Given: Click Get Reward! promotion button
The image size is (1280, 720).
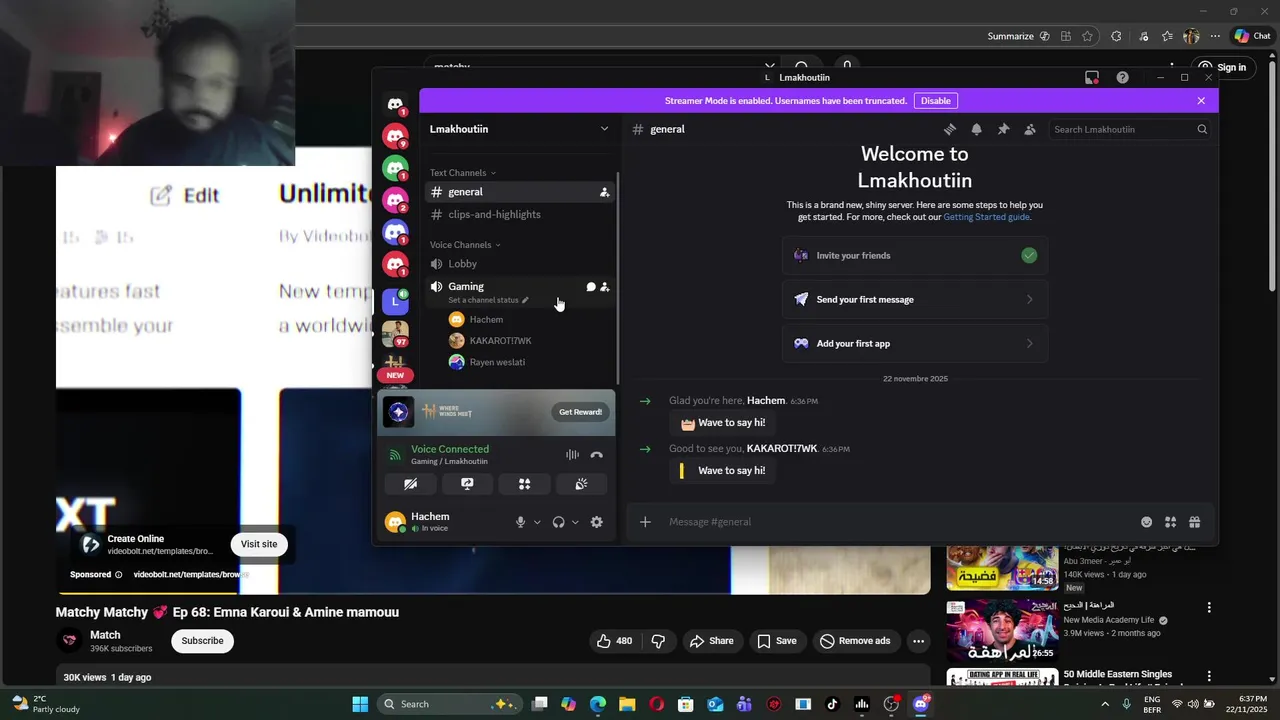Looking at the screenshot, I should click(x=580, y=412).
